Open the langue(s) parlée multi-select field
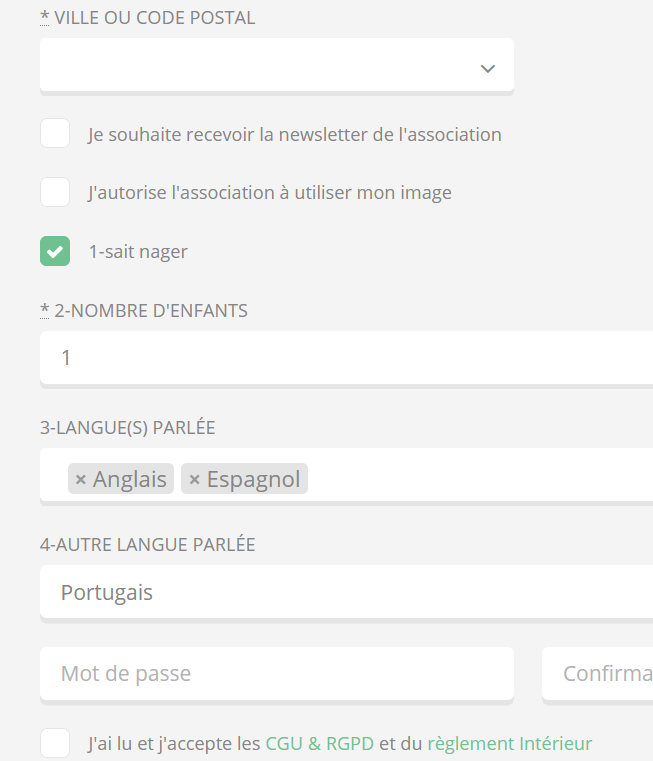Image resolution: width=653 pixels, height=761 pixels. [480, 477]
